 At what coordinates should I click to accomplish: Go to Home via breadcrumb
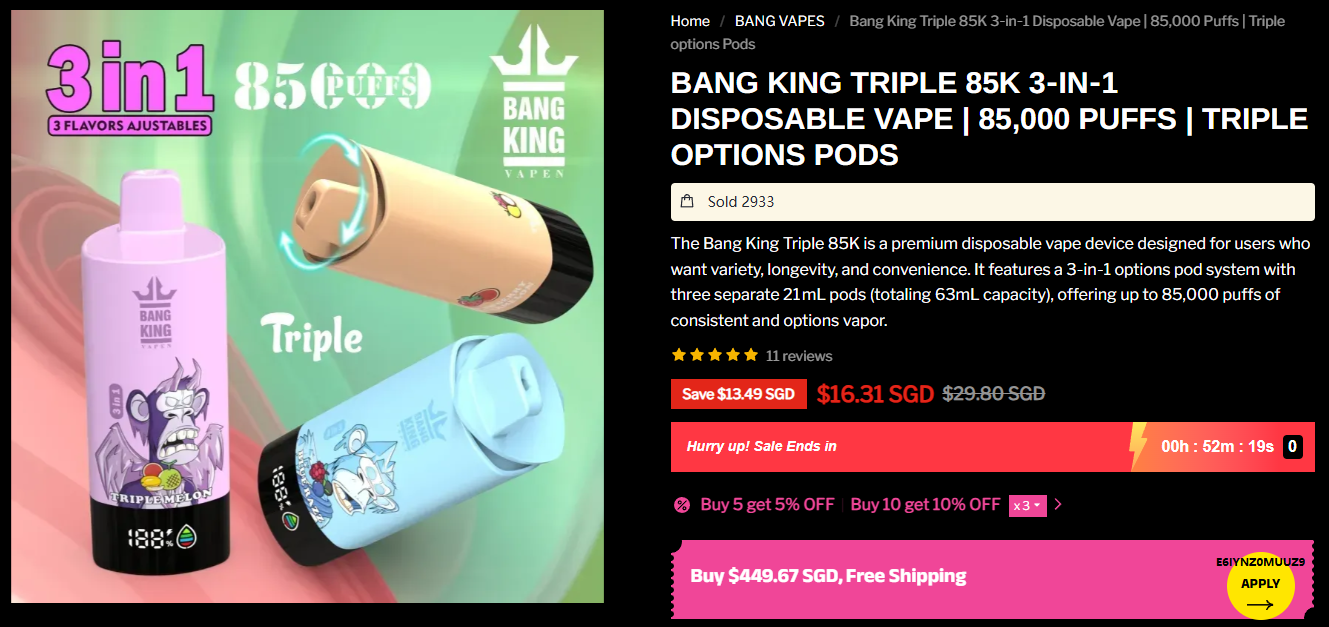pos(690,21)
